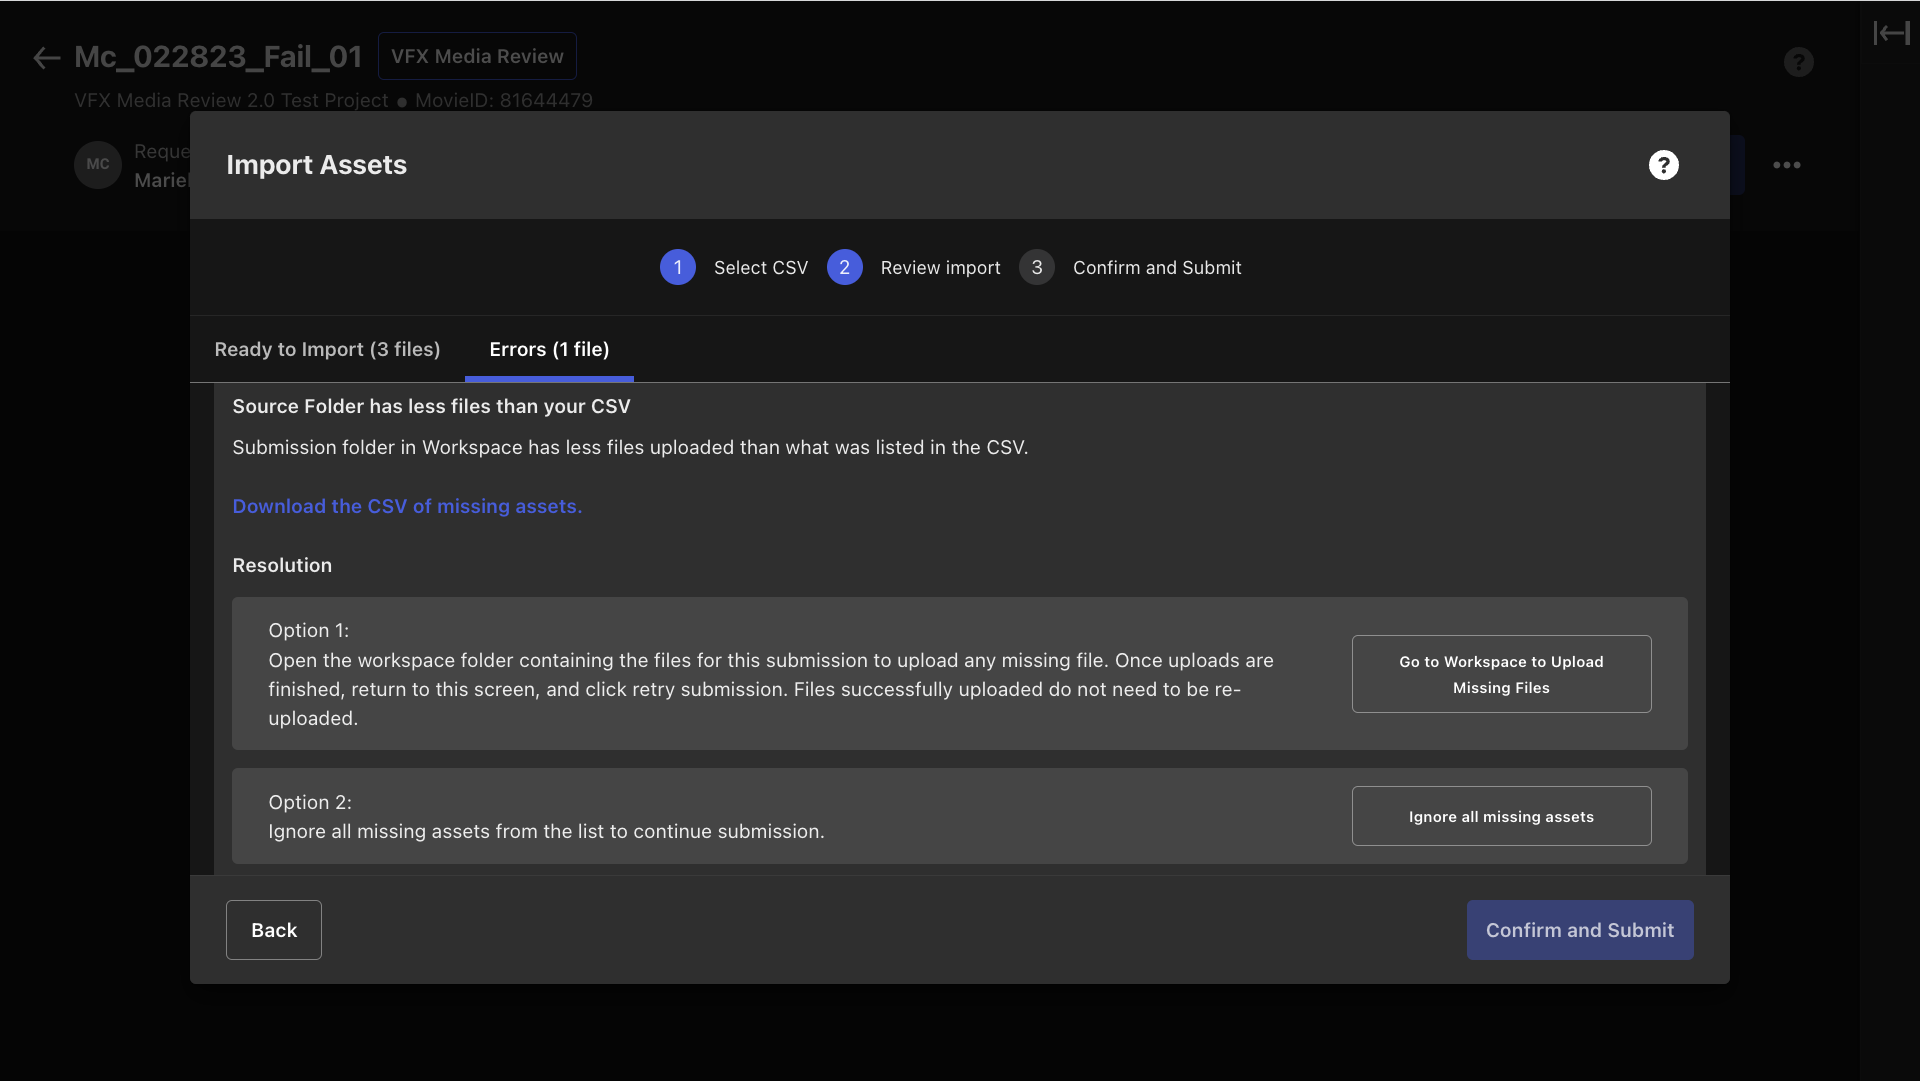Click the Confirm and Submit step label
The image size is (1920, 1081).
click(1157, 268)
